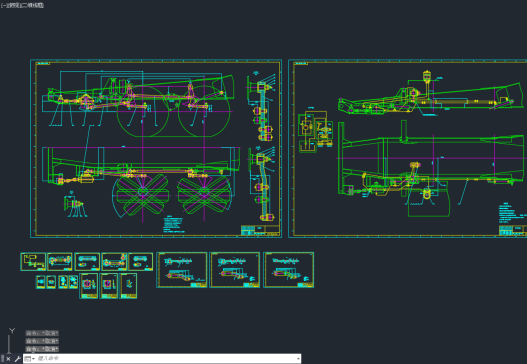Grab the command line grip handle

2,359
